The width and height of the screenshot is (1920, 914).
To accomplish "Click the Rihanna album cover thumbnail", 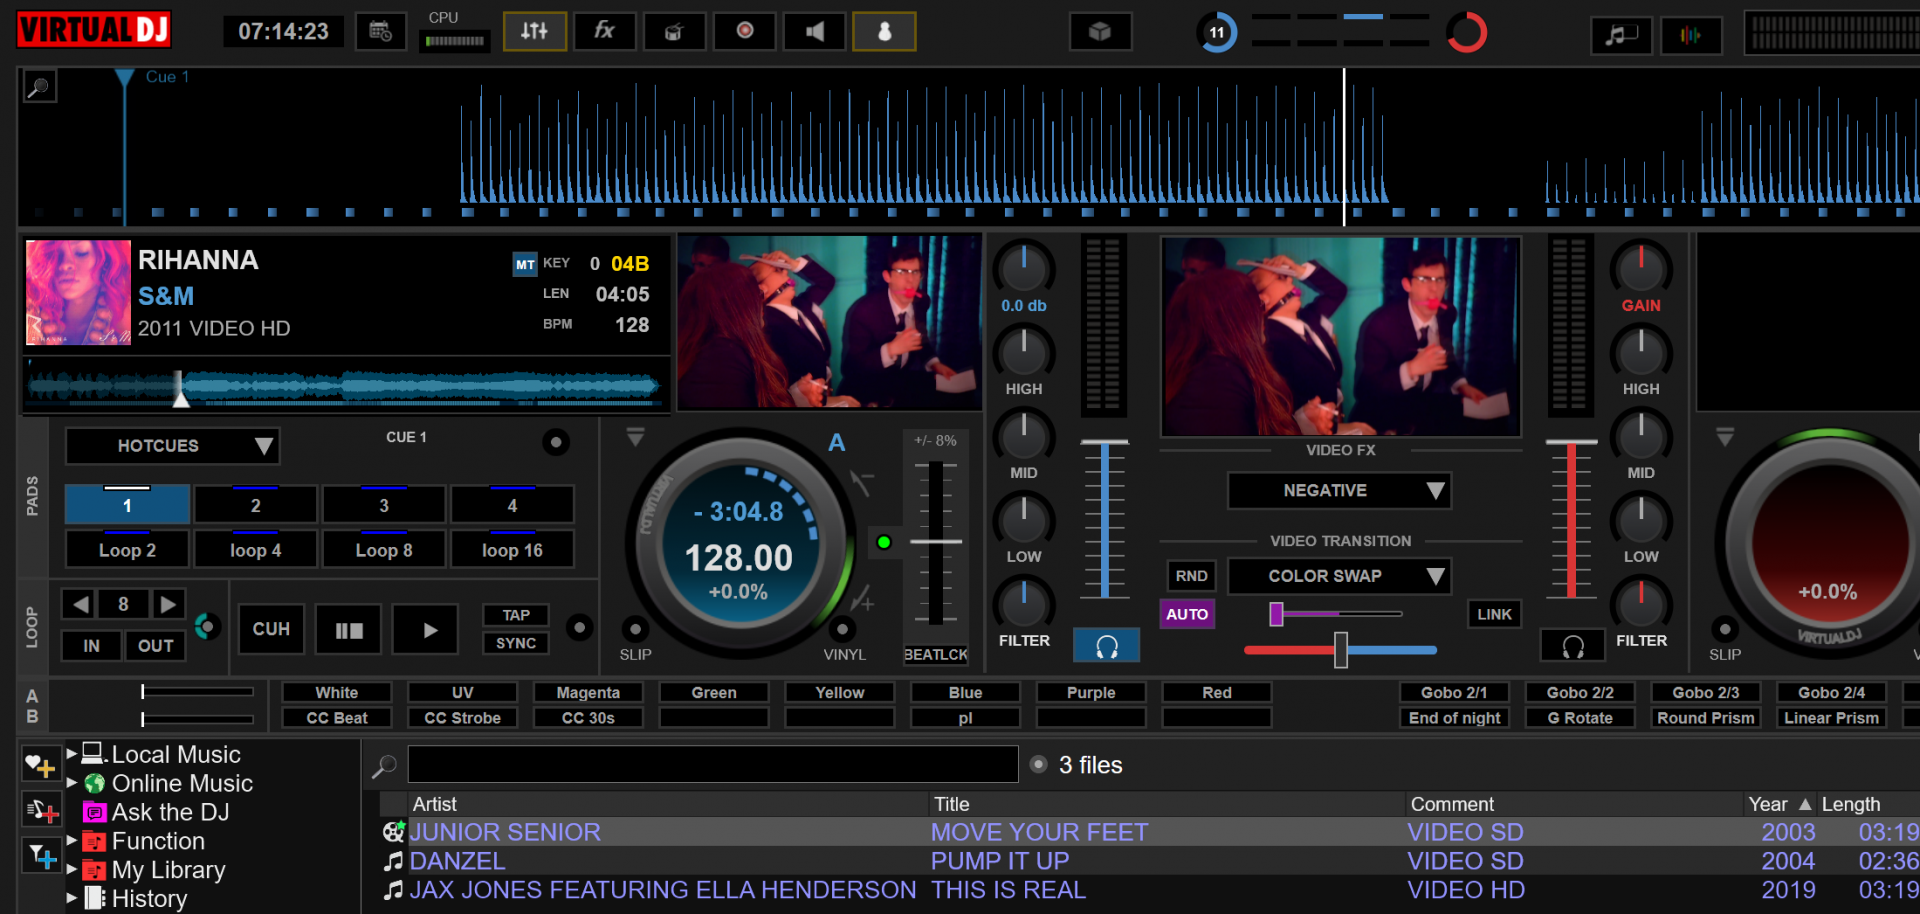I will click(x=78, y=292).
